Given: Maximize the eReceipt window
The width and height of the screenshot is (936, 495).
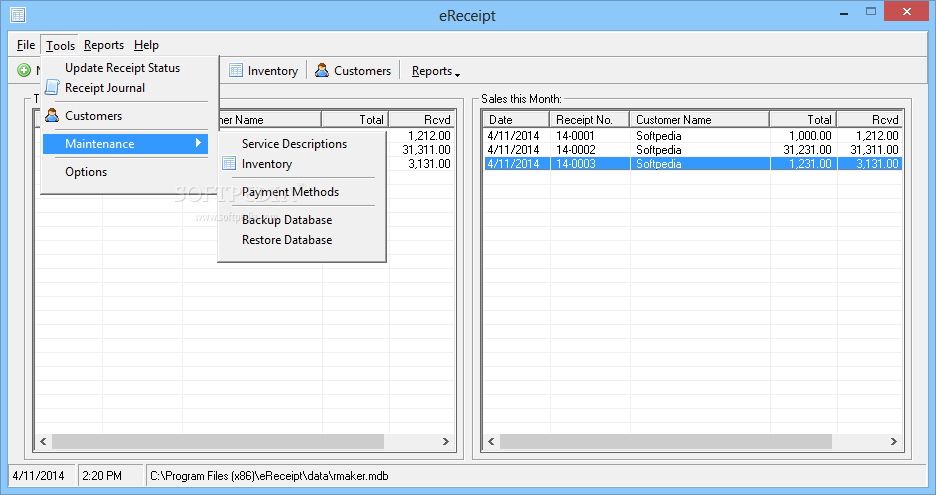Looking at the screenshot, I should pyautogui.click(x=871, y=12).
